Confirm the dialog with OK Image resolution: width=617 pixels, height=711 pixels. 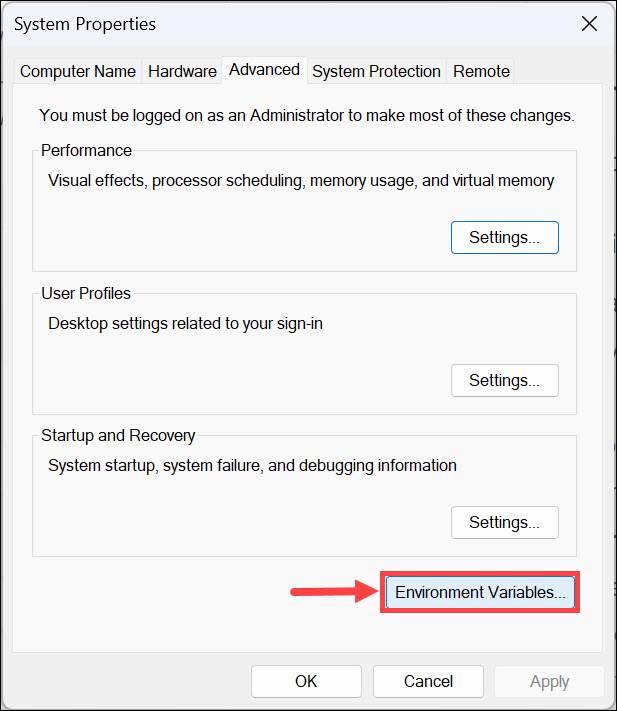pyautogui.click(x=306, y=681)
